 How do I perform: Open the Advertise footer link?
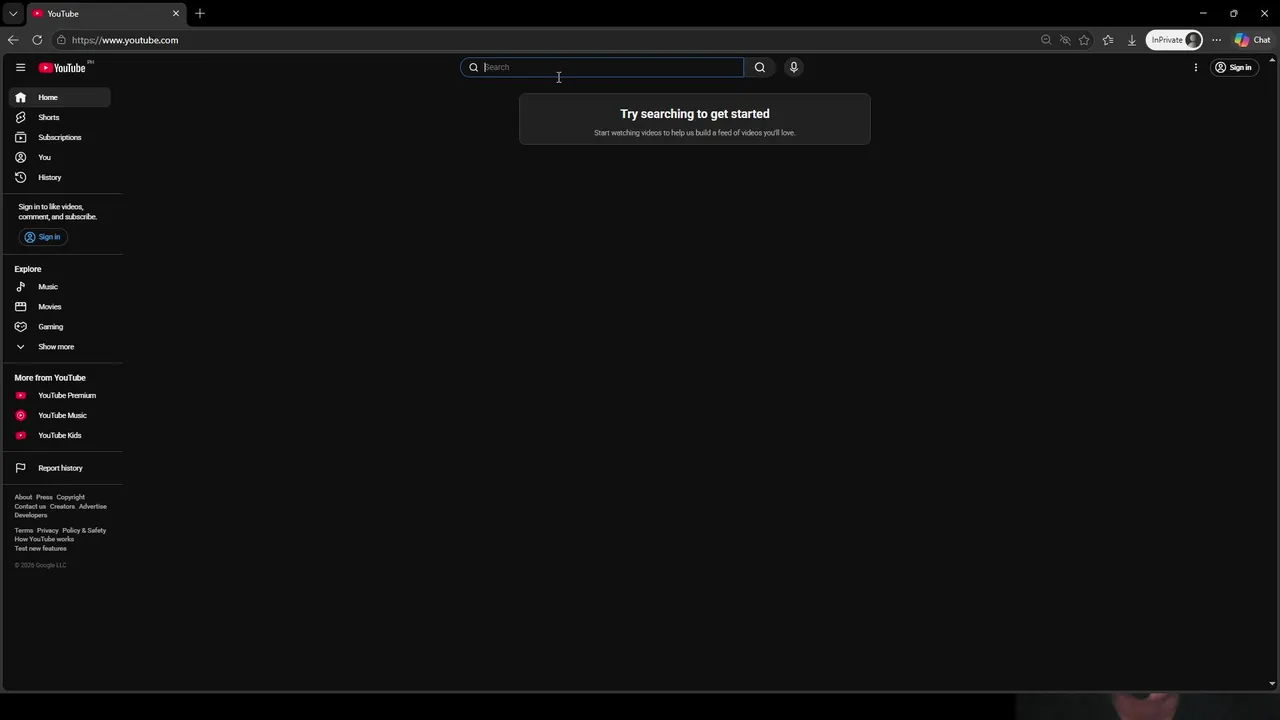(93, 506)
